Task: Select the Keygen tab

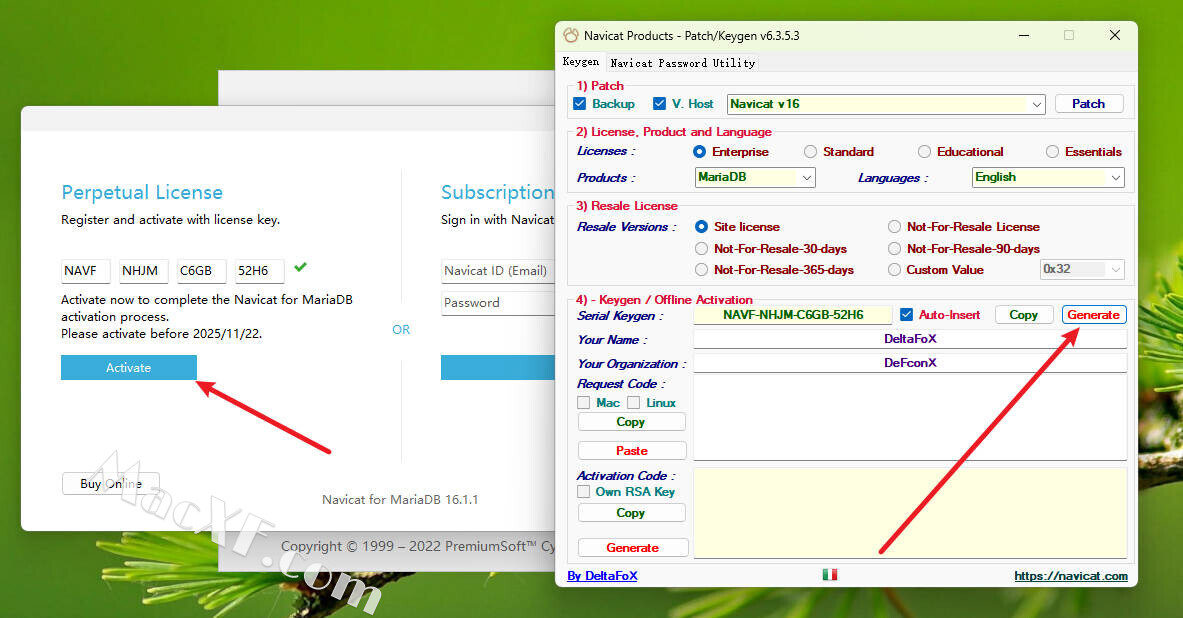Action: (581, 62)
